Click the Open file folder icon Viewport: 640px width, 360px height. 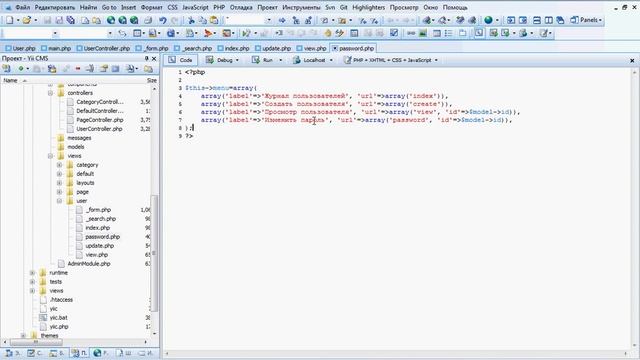point(27,20)
